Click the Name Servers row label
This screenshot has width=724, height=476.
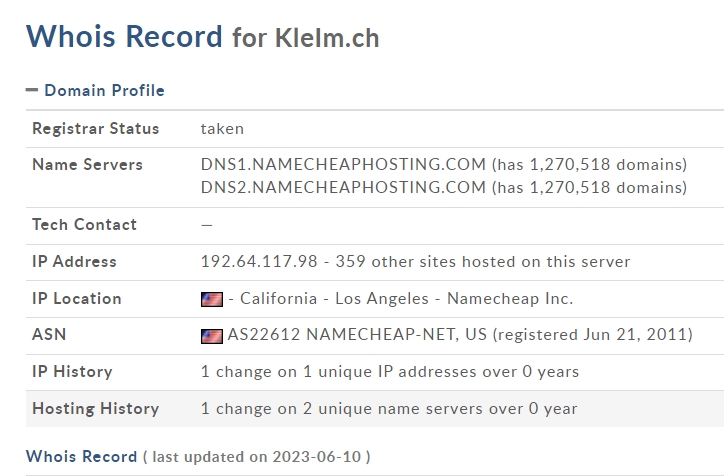[87, 164]
